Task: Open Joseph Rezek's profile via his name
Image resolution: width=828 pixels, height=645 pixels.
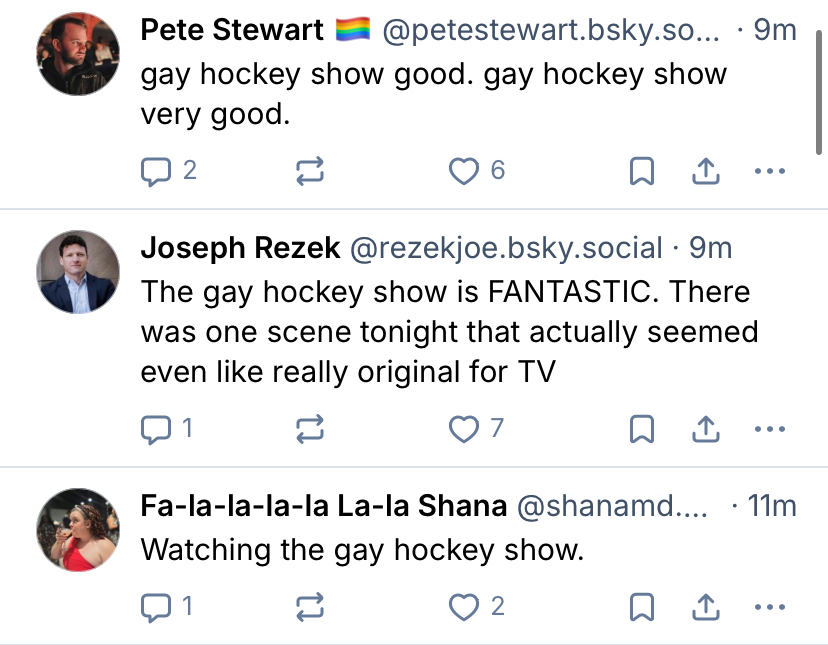Action: pos(240,248)
